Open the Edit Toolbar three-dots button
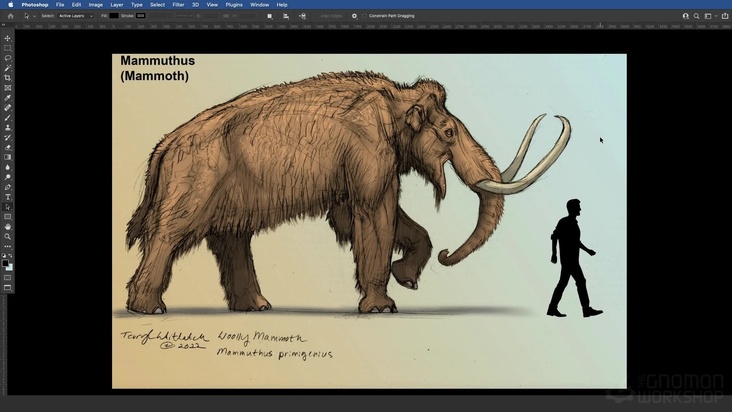Image resolution: width=732 pixels, height=412 pixels. [7, 246]
